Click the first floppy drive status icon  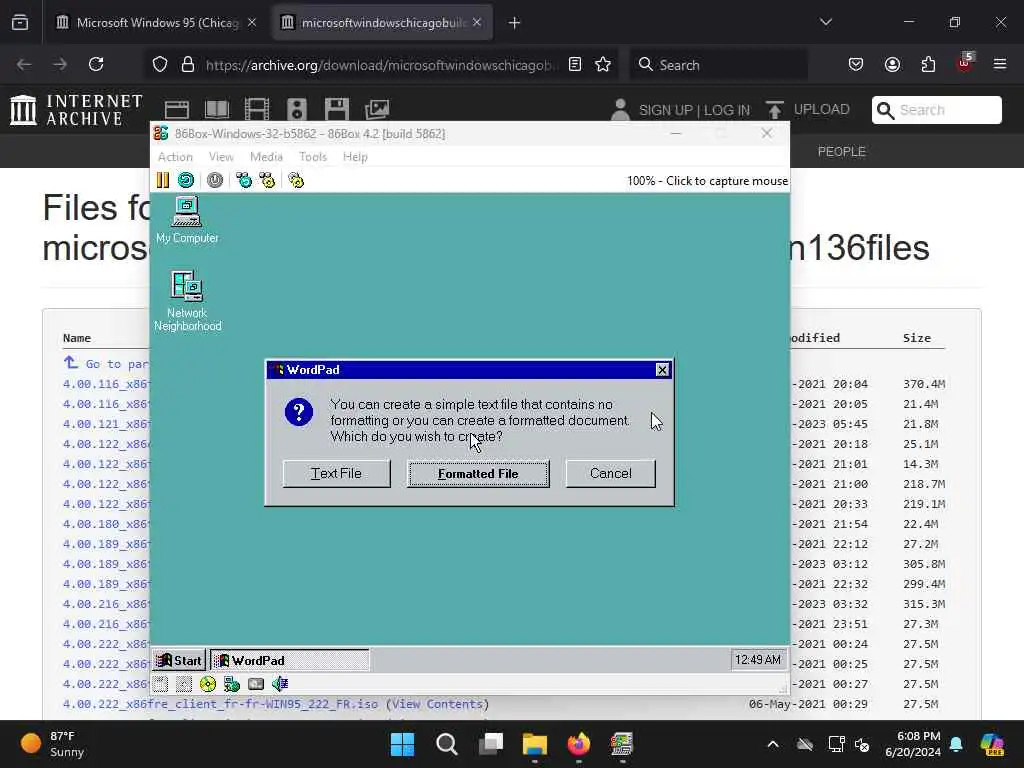click(161, 684)
